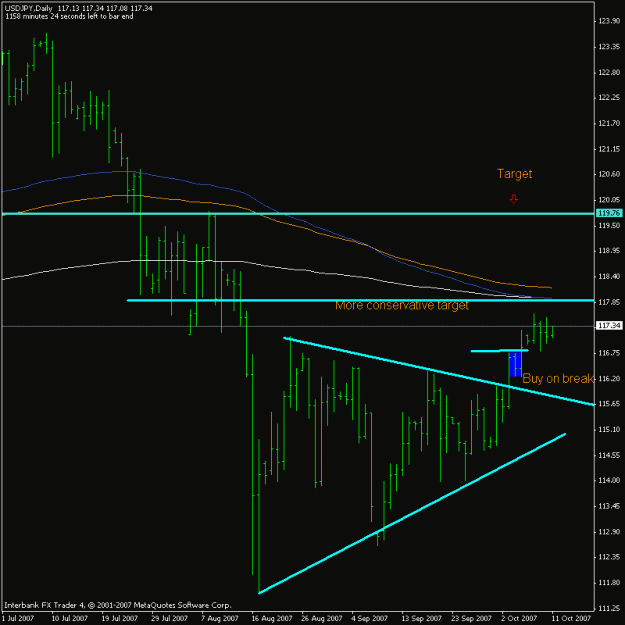Viewport: 625px width, 625px height.
Task: Click the '26 Aug 2007' date label
Action: click(x=322, y=618)
